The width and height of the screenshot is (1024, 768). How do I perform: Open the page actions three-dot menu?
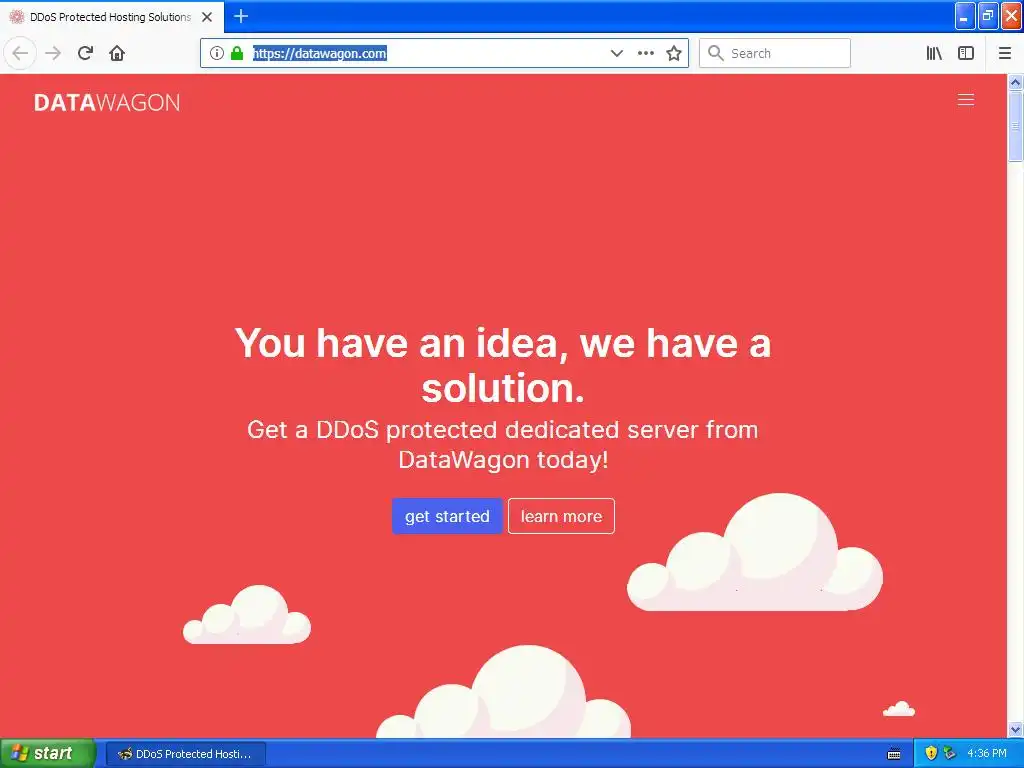pyautogui.click(x=645, y=53)
